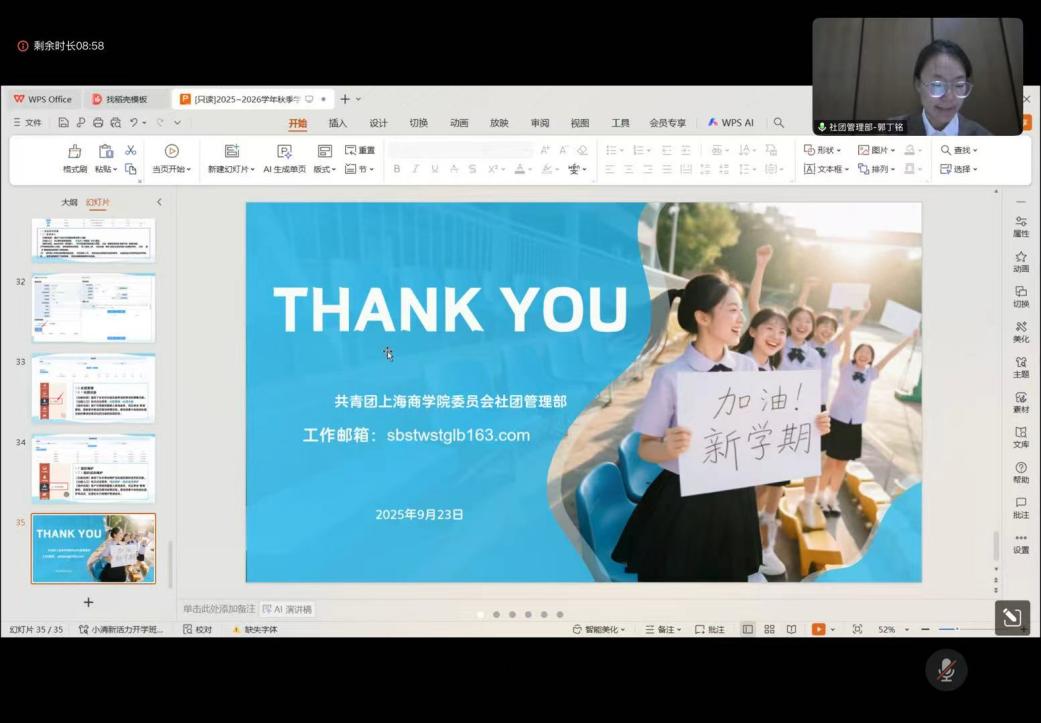
Task: Select slide 33 thumbnail
Action: pos(93,388)
